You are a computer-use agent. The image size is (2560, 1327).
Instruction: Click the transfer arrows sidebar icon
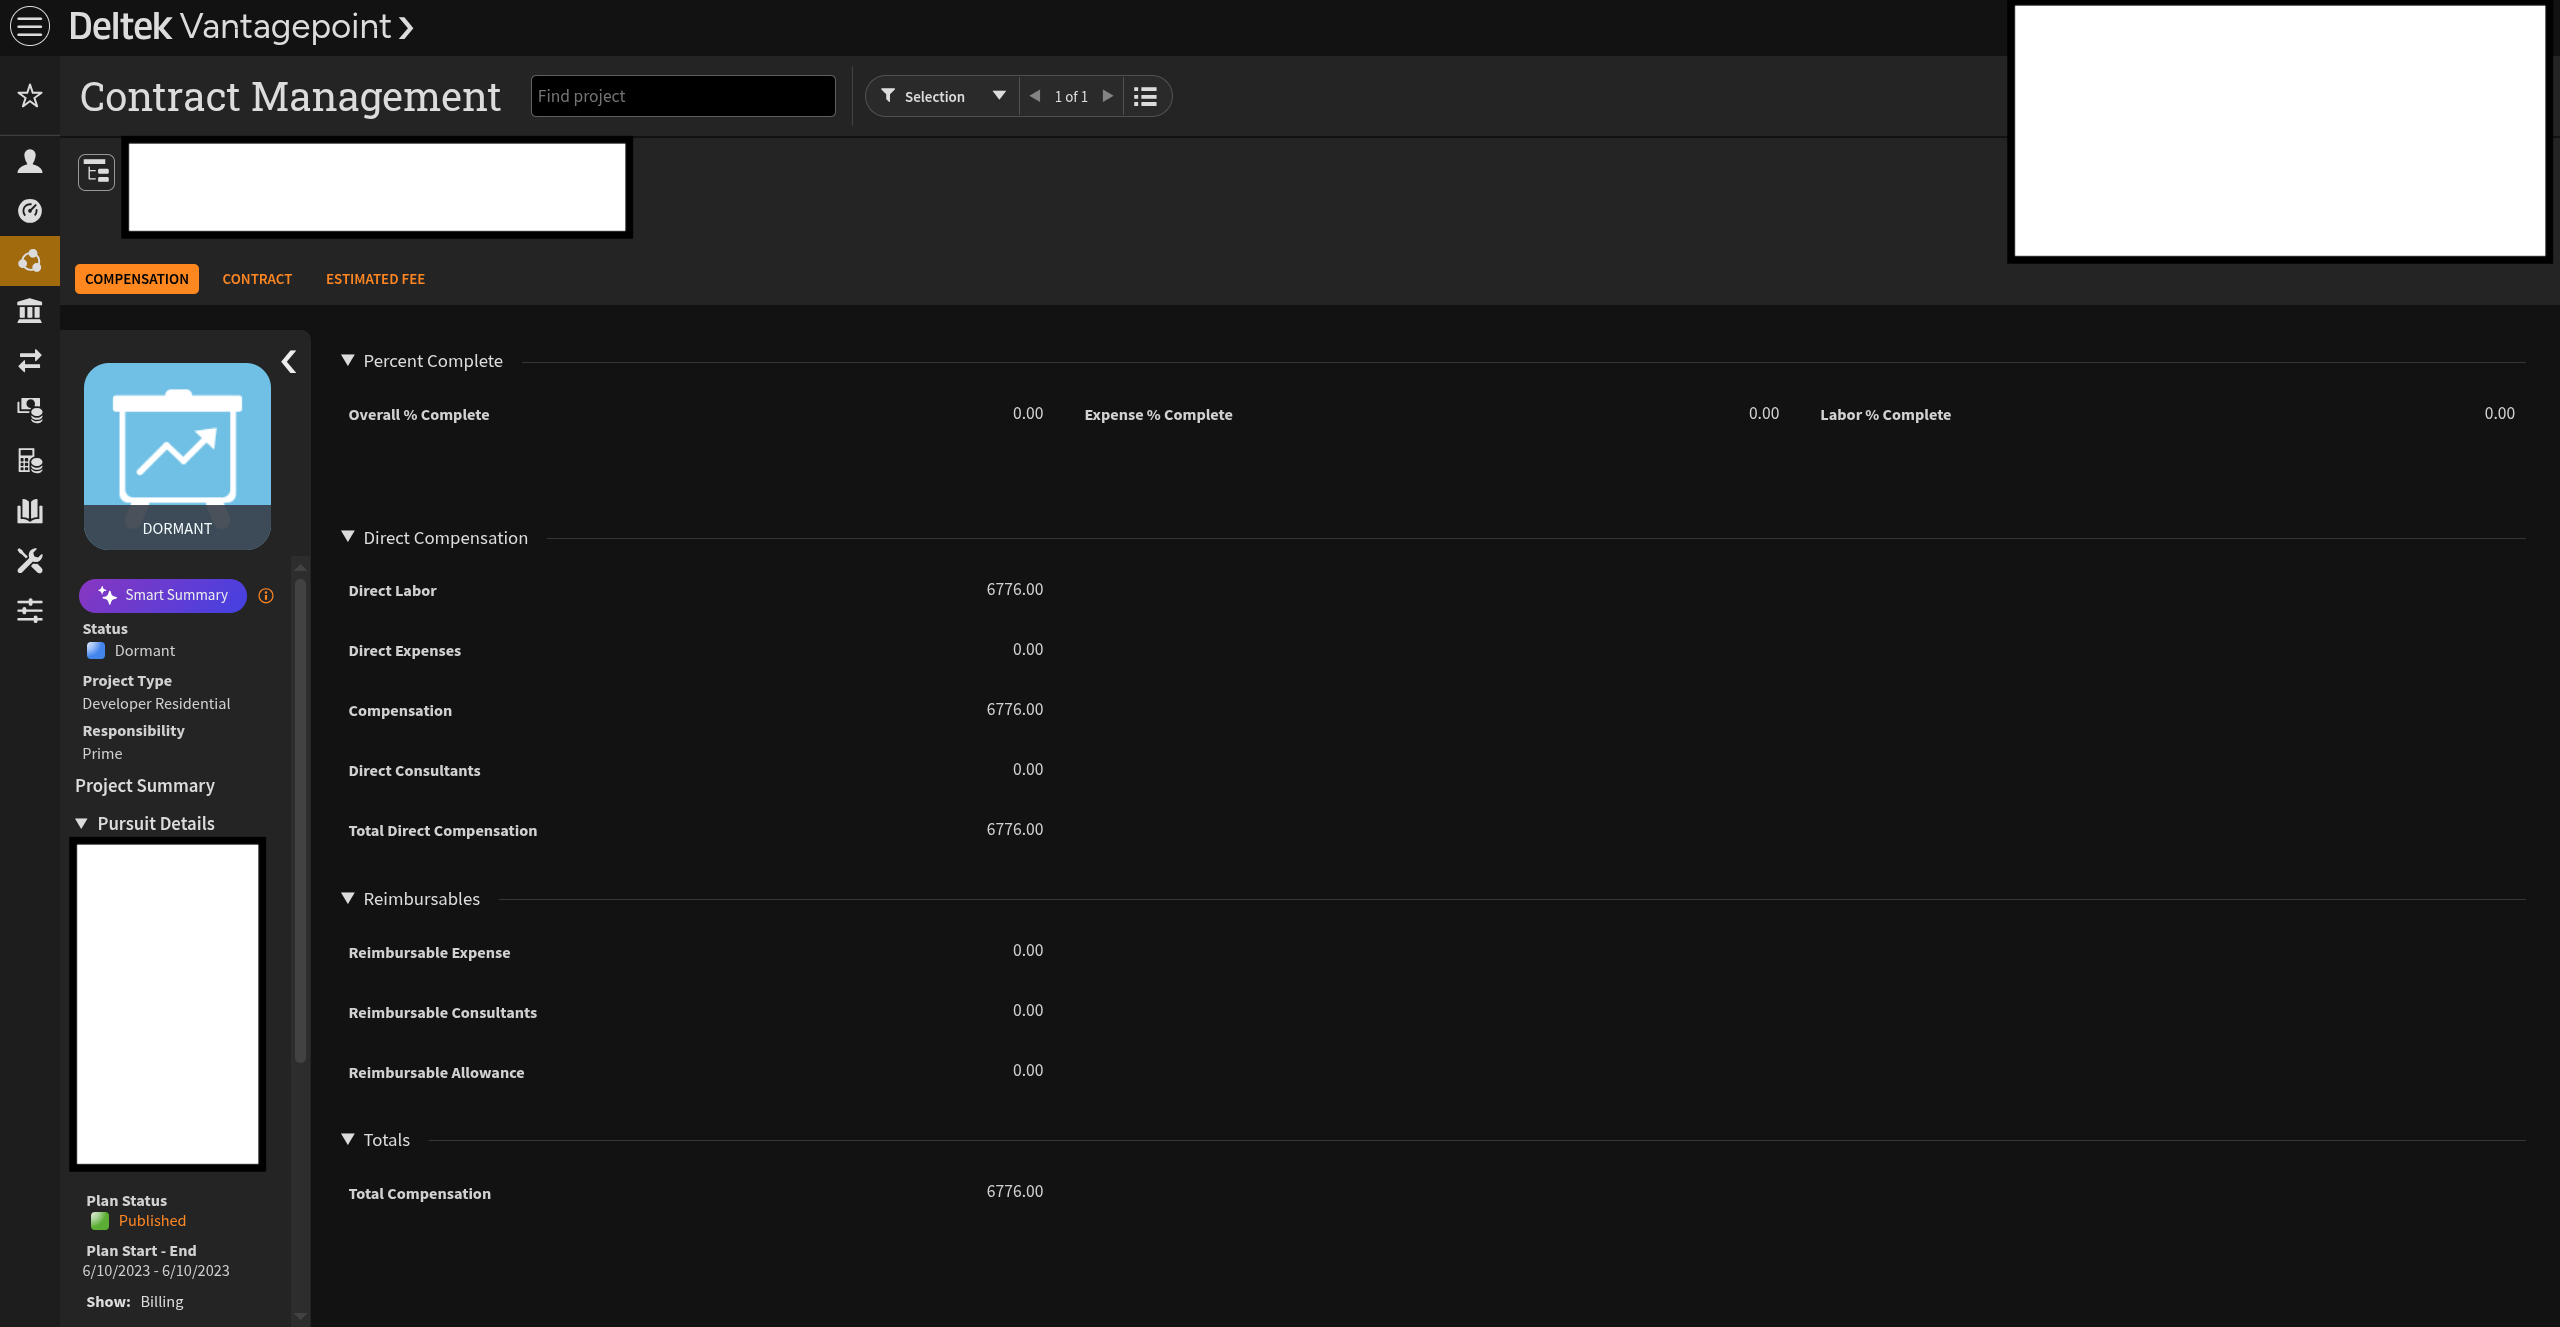(x=30, y=361)
